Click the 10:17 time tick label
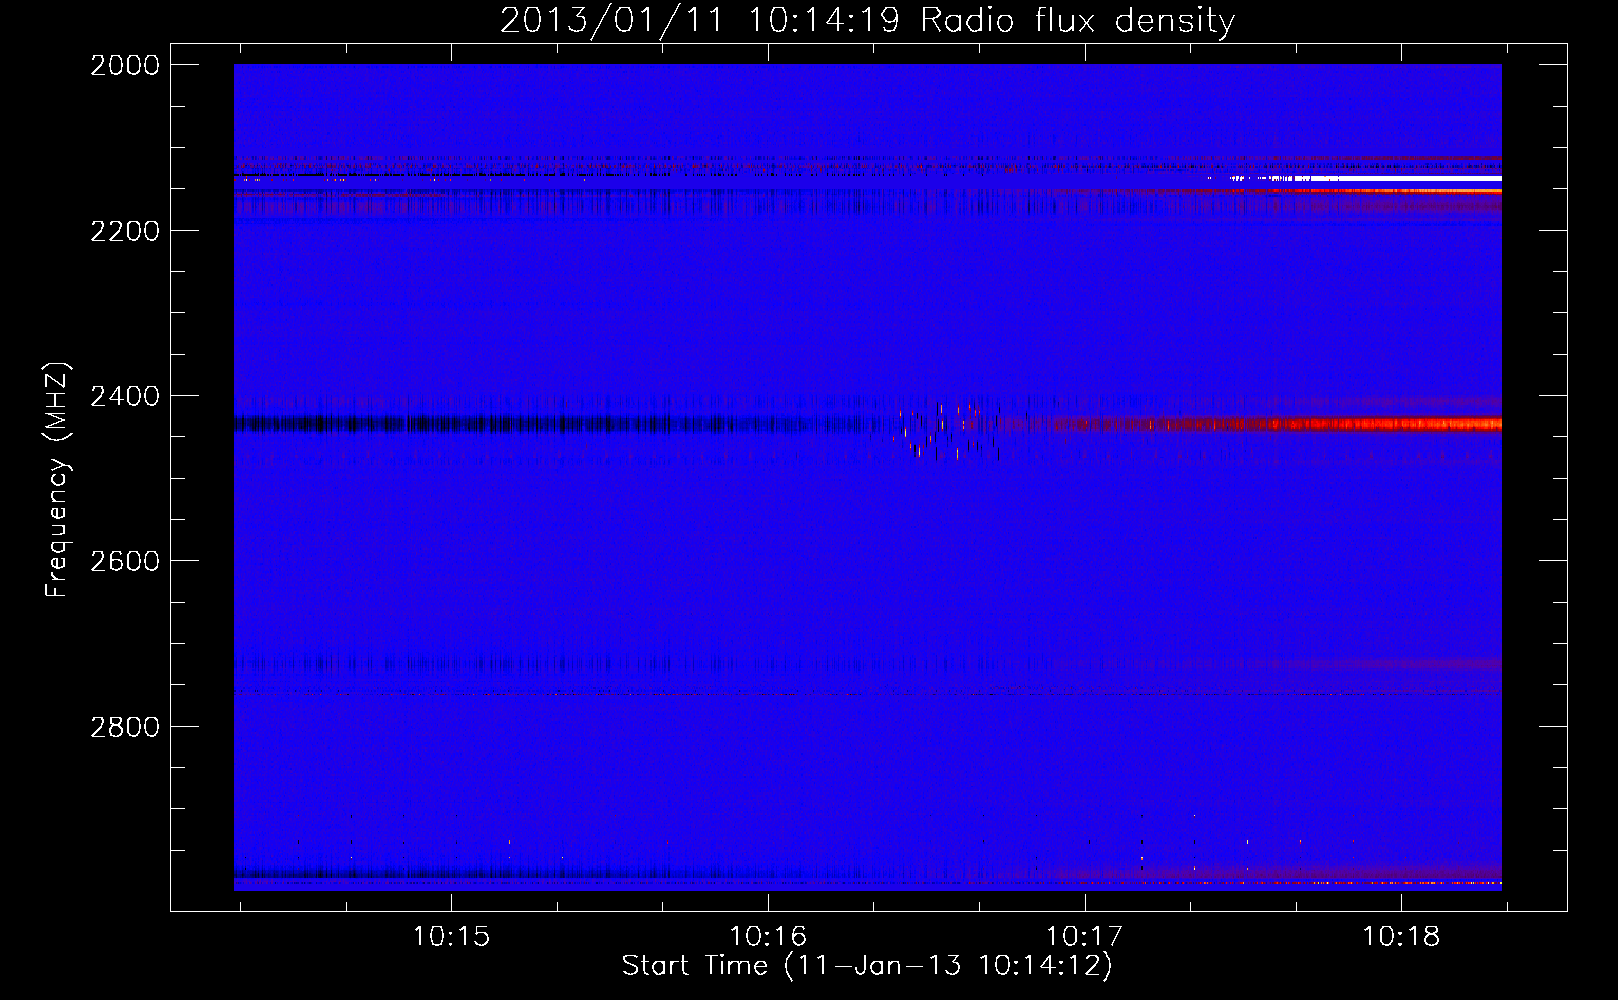Image resolution: width=1618 pixels, height=1000 pixels. coord(1085,937)
